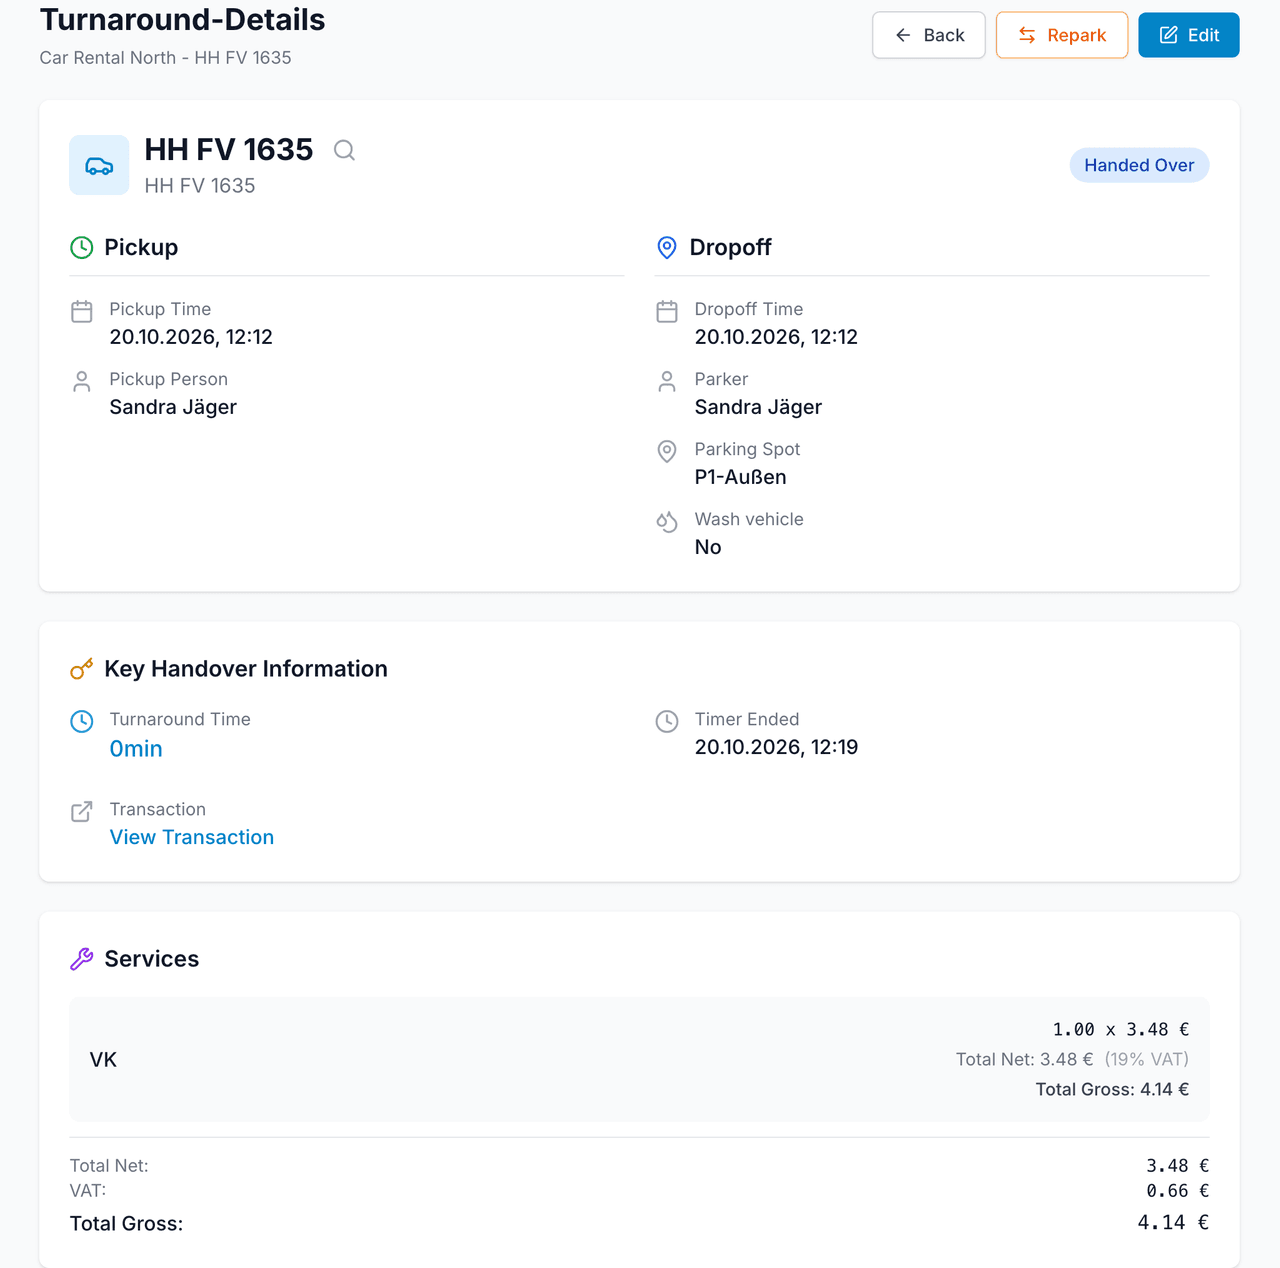1280x1268 pixels.
Task: Click the calendar icon beside Pickup Time
Action: 82,311
